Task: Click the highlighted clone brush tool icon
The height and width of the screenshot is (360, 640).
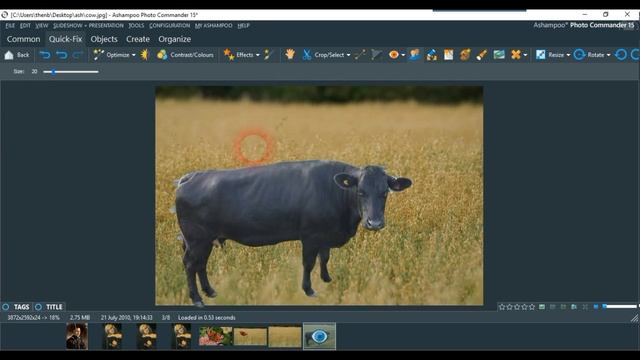Action: coord(415,55)
